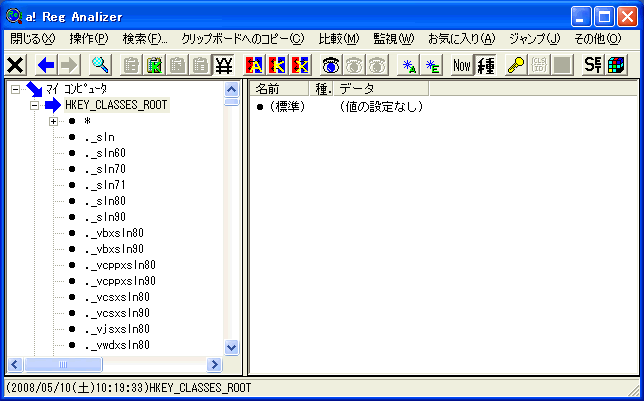Click the ¥¥ toolbar icon
This screenshot has width=644, height=401.
(x=224, y=65)
